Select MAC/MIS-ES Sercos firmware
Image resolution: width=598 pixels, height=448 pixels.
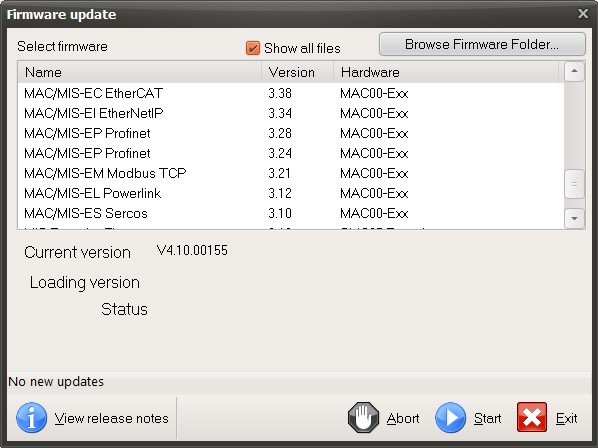[291, 214]
